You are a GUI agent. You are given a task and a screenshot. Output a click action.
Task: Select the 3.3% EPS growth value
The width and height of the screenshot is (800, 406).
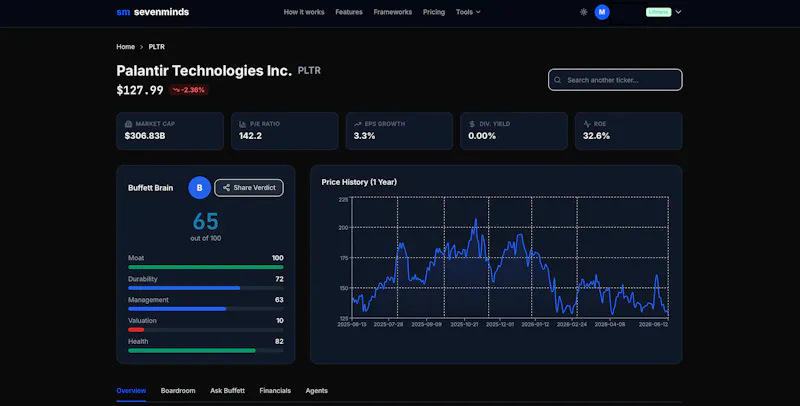[364, 136]
